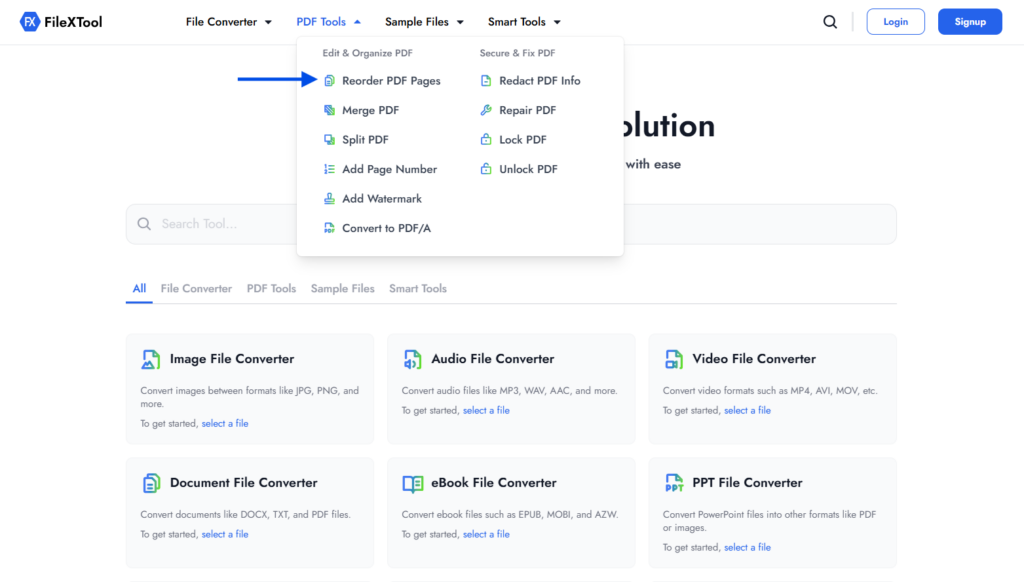Click the Lock PDF padlock icon
Screen dimensions: 1024x582
(486, 140)
